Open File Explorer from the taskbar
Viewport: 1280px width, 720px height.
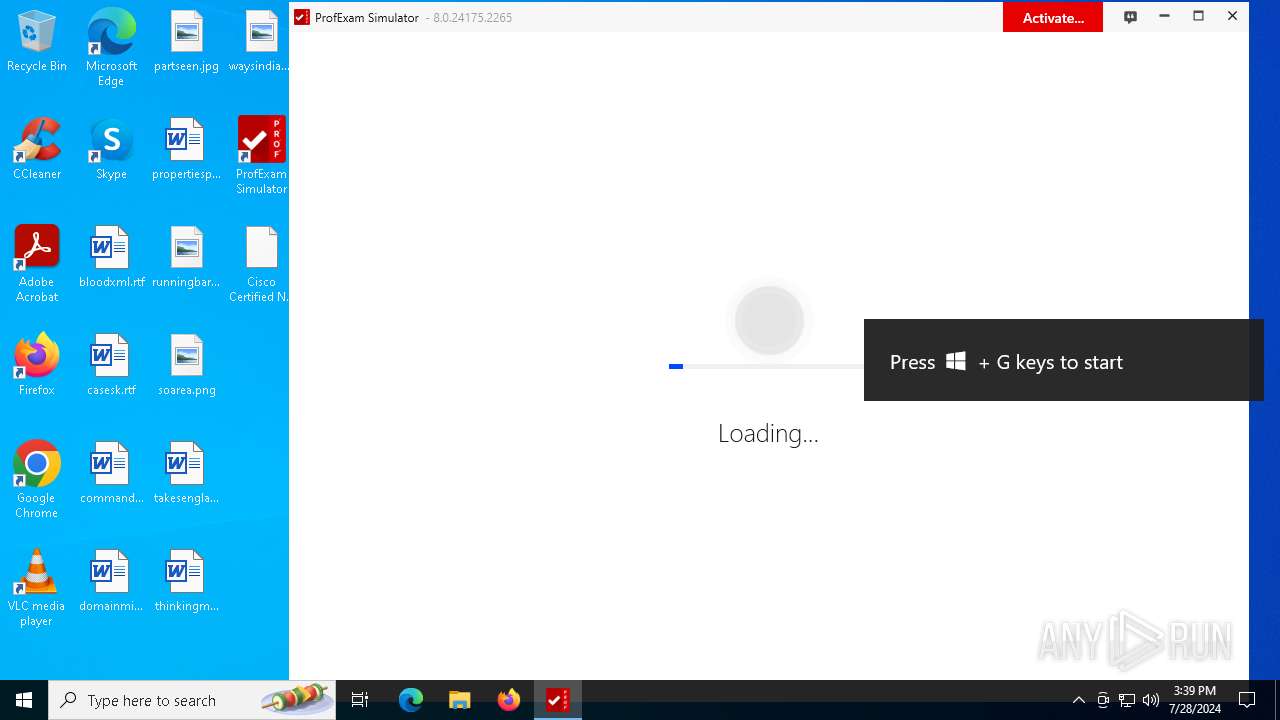[459, 700]
